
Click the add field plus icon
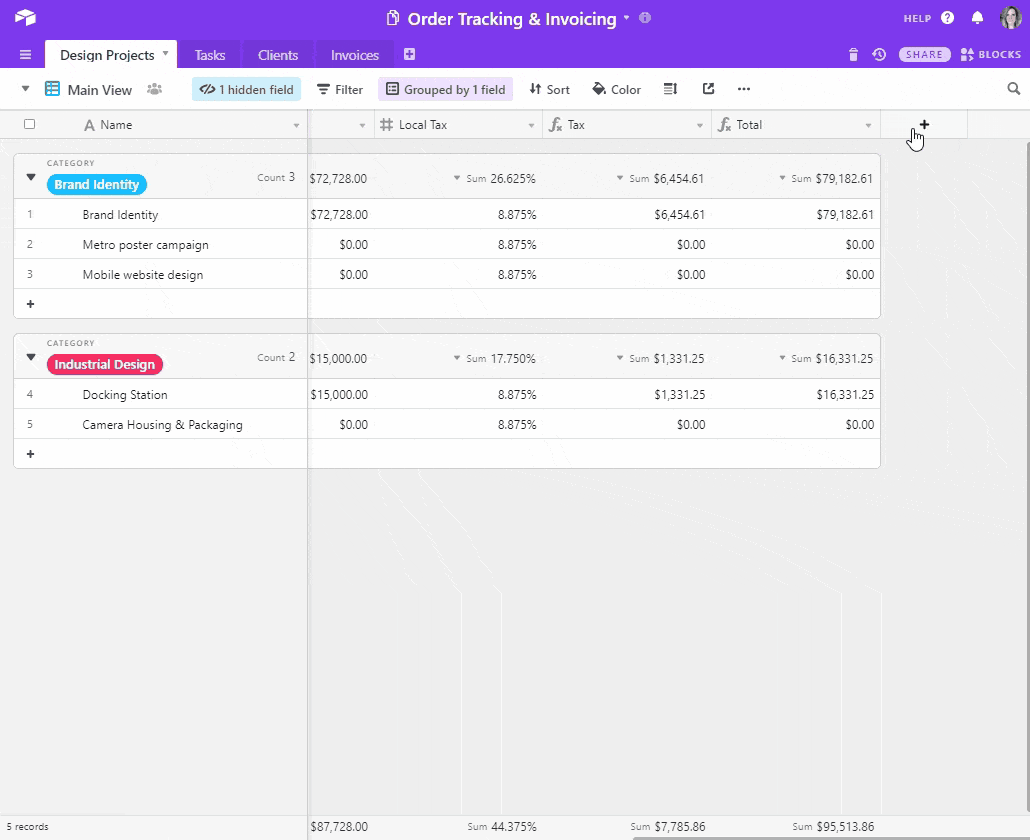pyautogui.click(x=924, y=125)
